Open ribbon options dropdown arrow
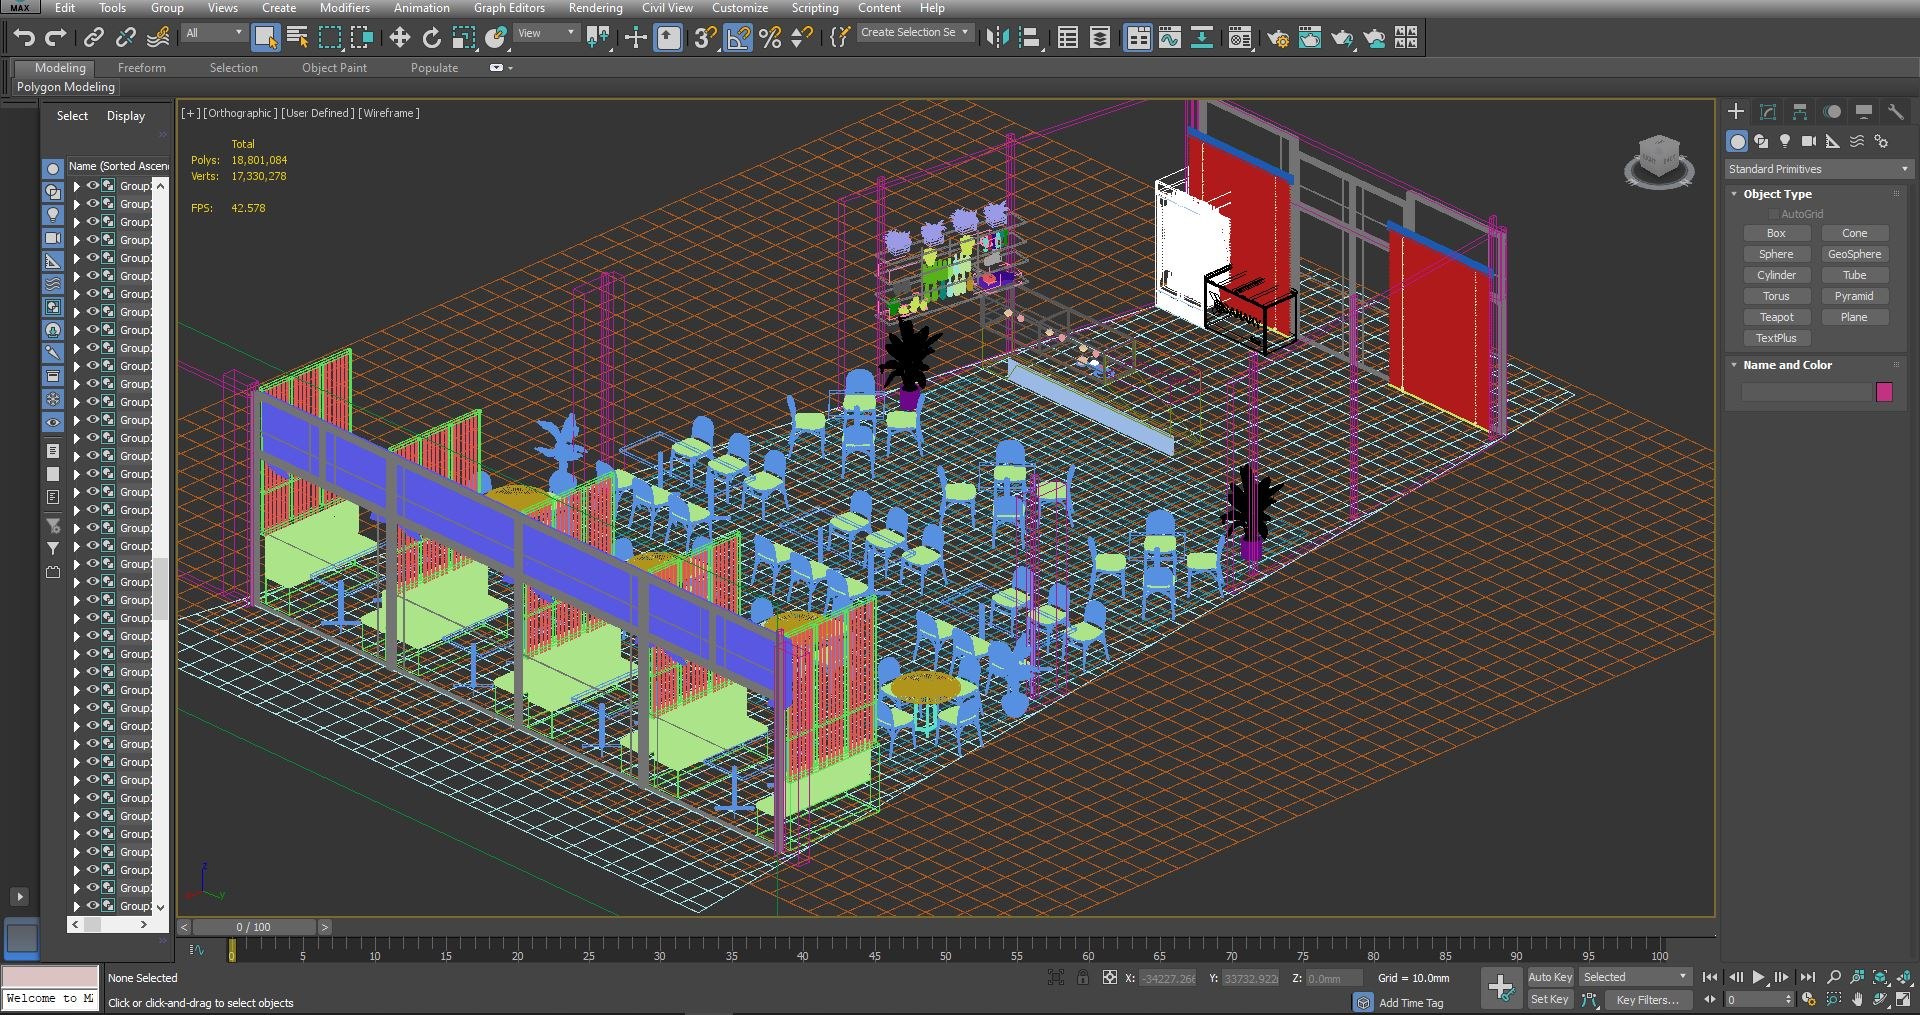Viewport: 1920px width, 1015px height. [x=511, y=68]
